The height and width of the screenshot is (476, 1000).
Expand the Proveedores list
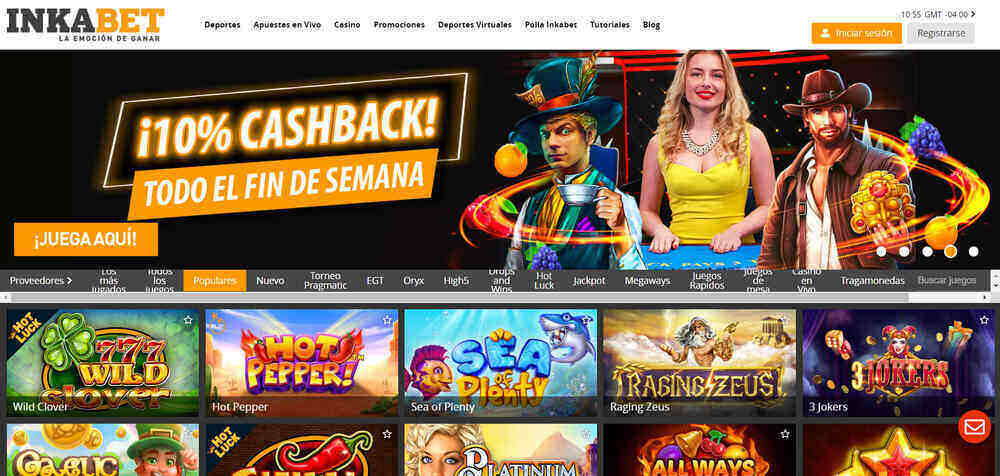[x=41, y=281]
